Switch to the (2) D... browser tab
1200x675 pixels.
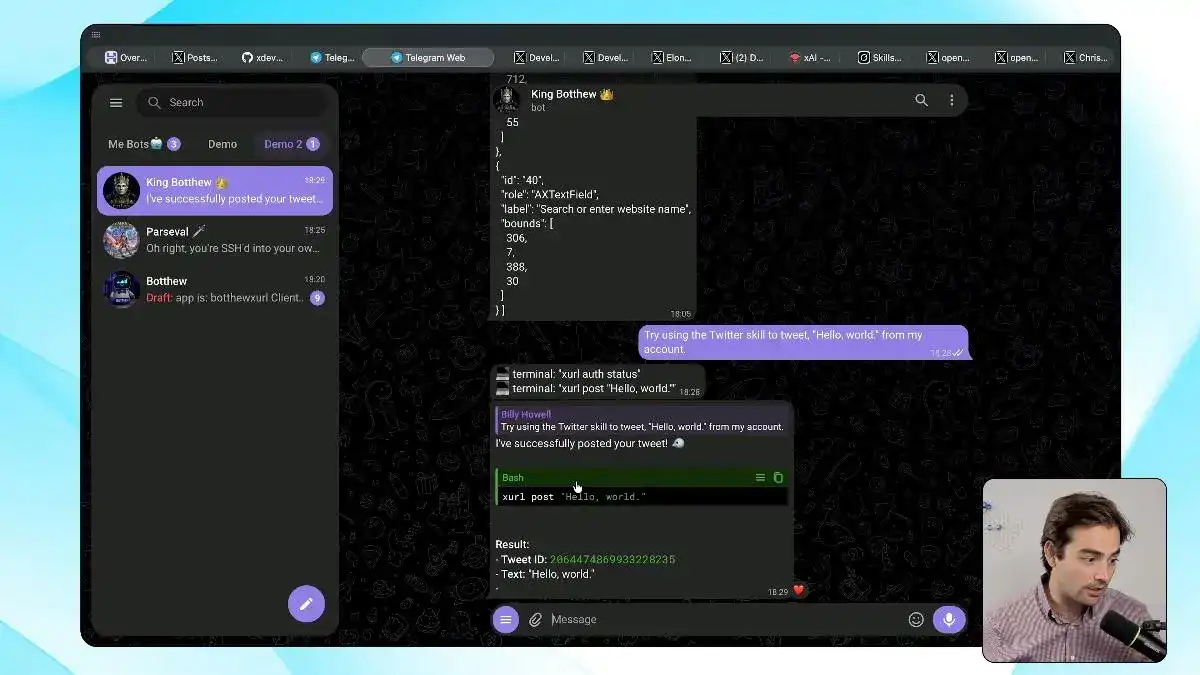(741, 58)
